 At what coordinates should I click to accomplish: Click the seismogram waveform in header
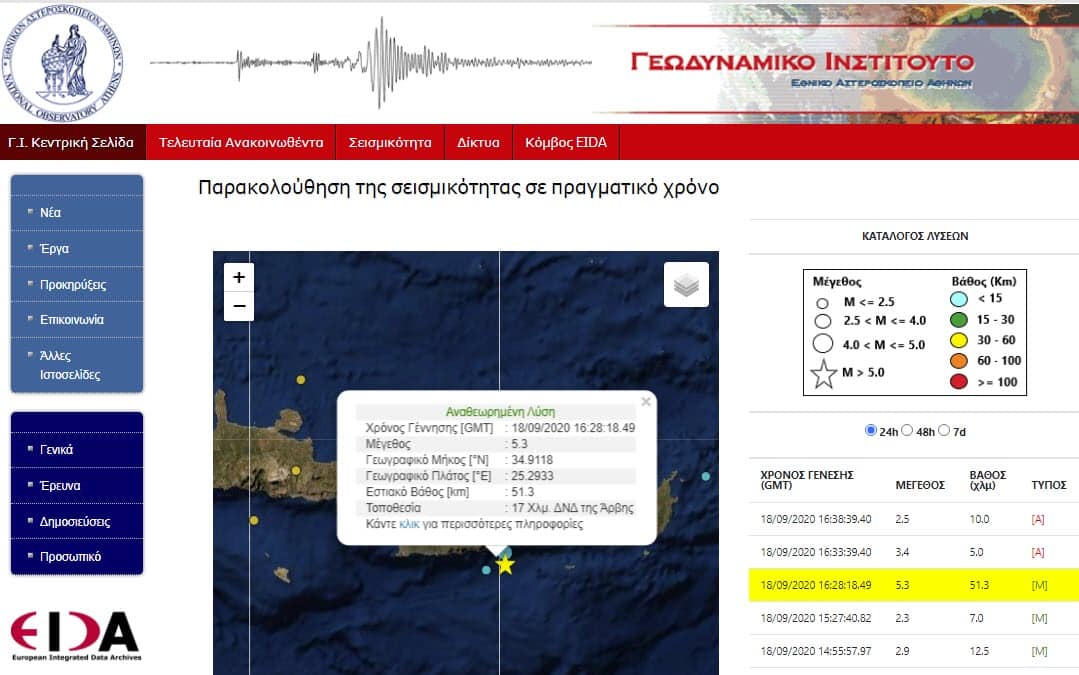[x=370, y=63]
